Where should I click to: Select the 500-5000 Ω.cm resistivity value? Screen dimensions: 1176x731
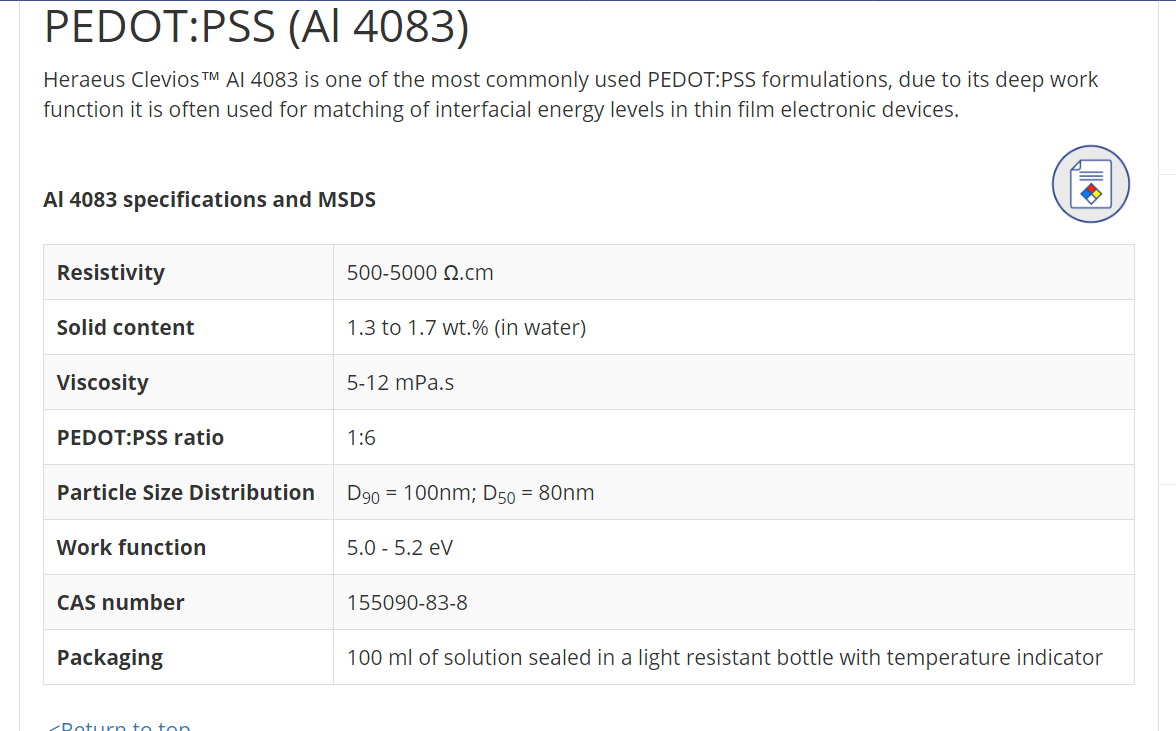[x=420, y=272]
